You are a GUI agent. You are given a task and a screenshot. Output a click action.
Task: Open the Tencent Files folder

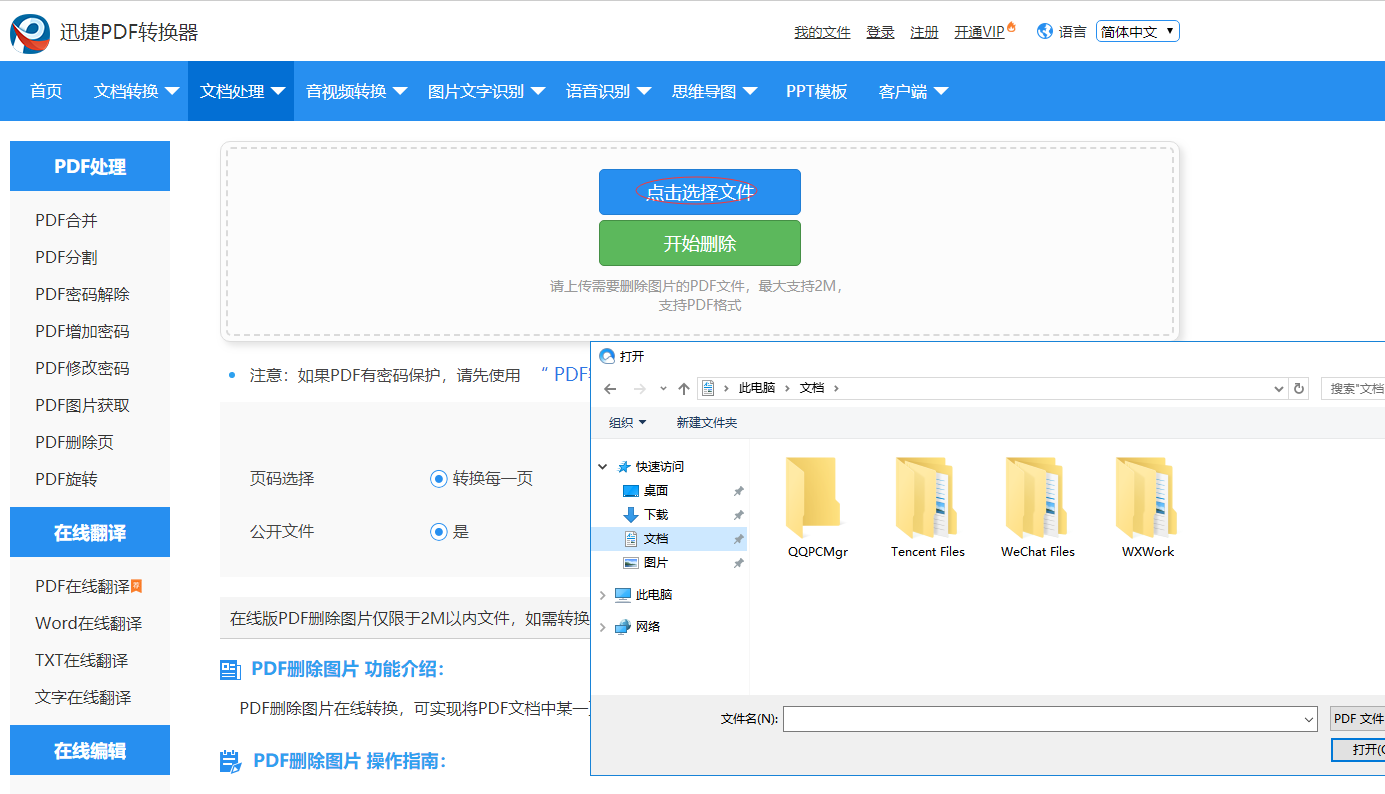click(928, 507)
